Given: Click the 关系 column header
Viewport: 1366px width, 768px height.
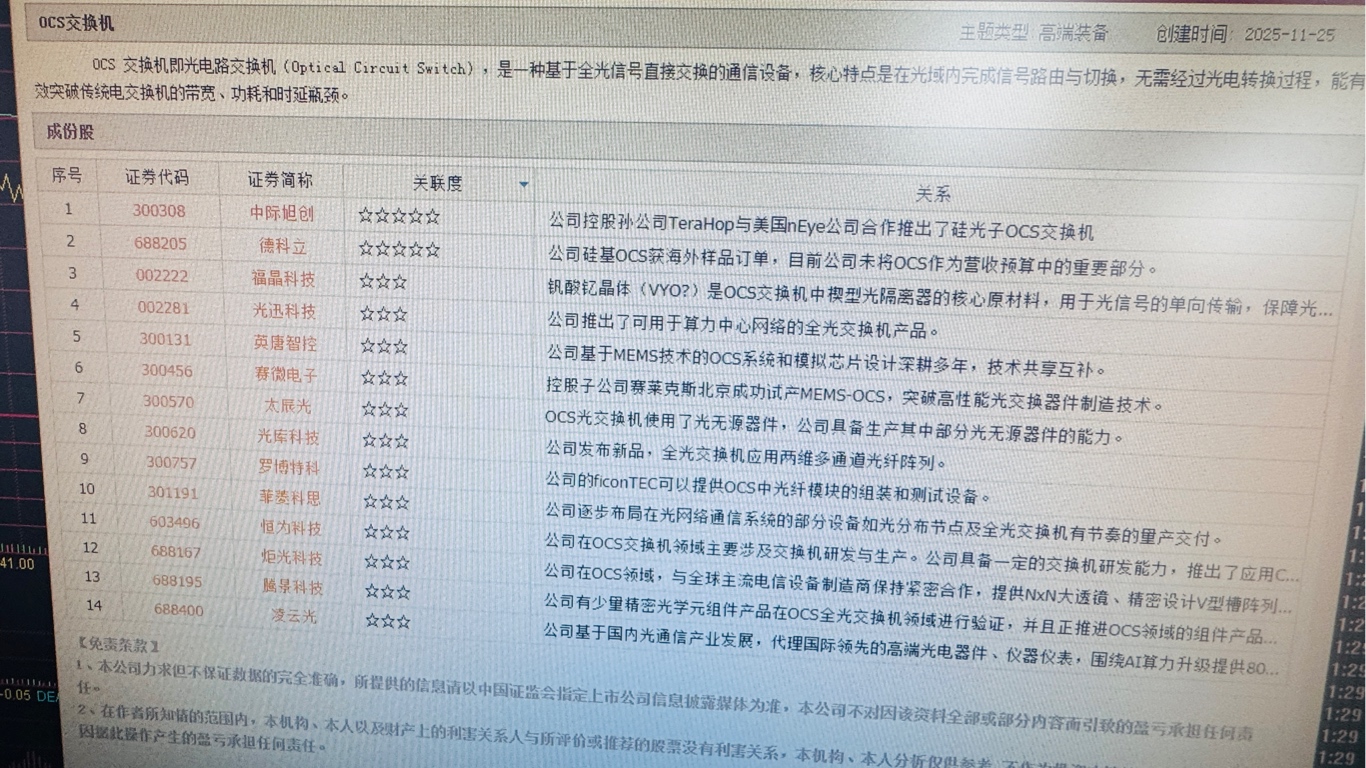Looking at the screenshot, I should [933, 194].
